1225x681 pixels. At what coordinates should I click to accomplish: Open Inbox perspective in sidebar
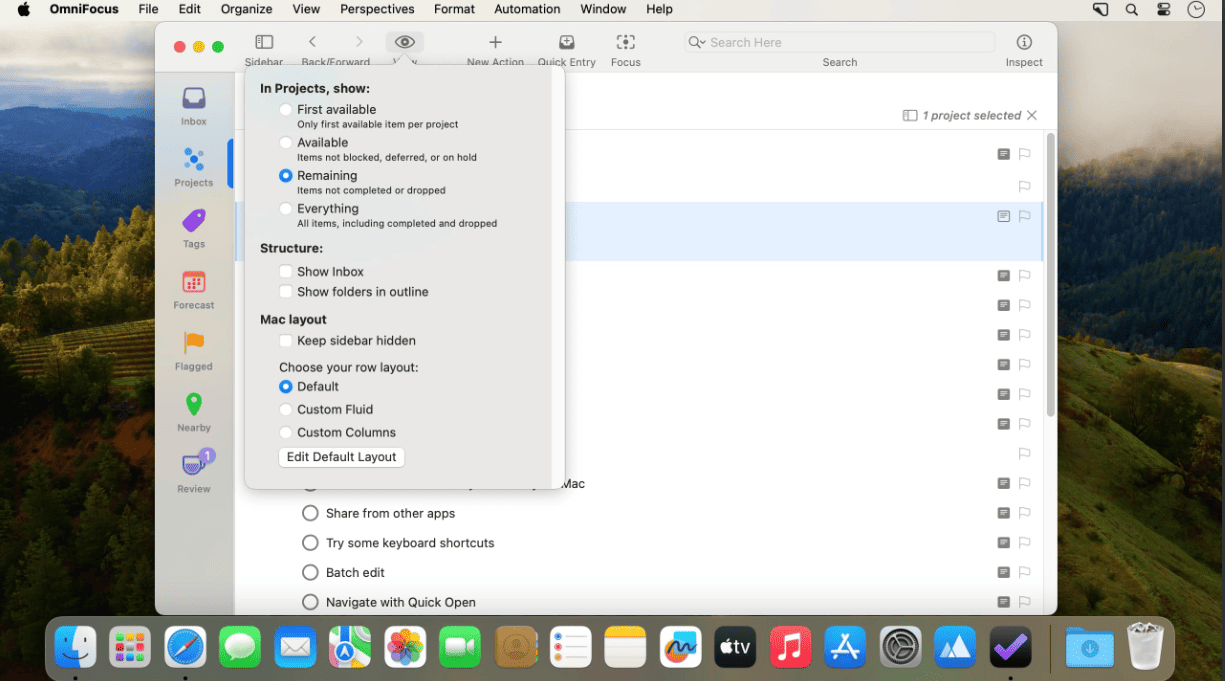(194, 105)
